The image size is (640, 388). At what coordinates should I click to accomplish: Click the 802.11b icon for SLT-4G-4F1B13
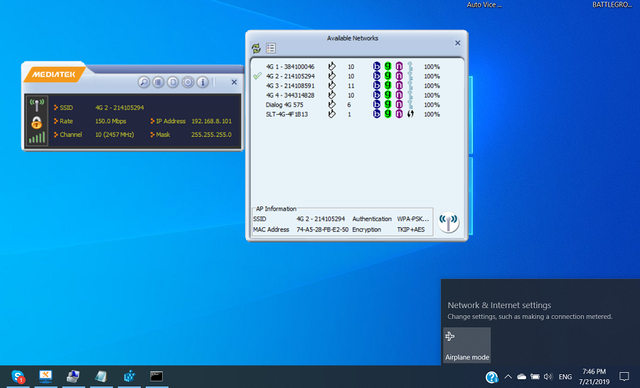[376, 114]
